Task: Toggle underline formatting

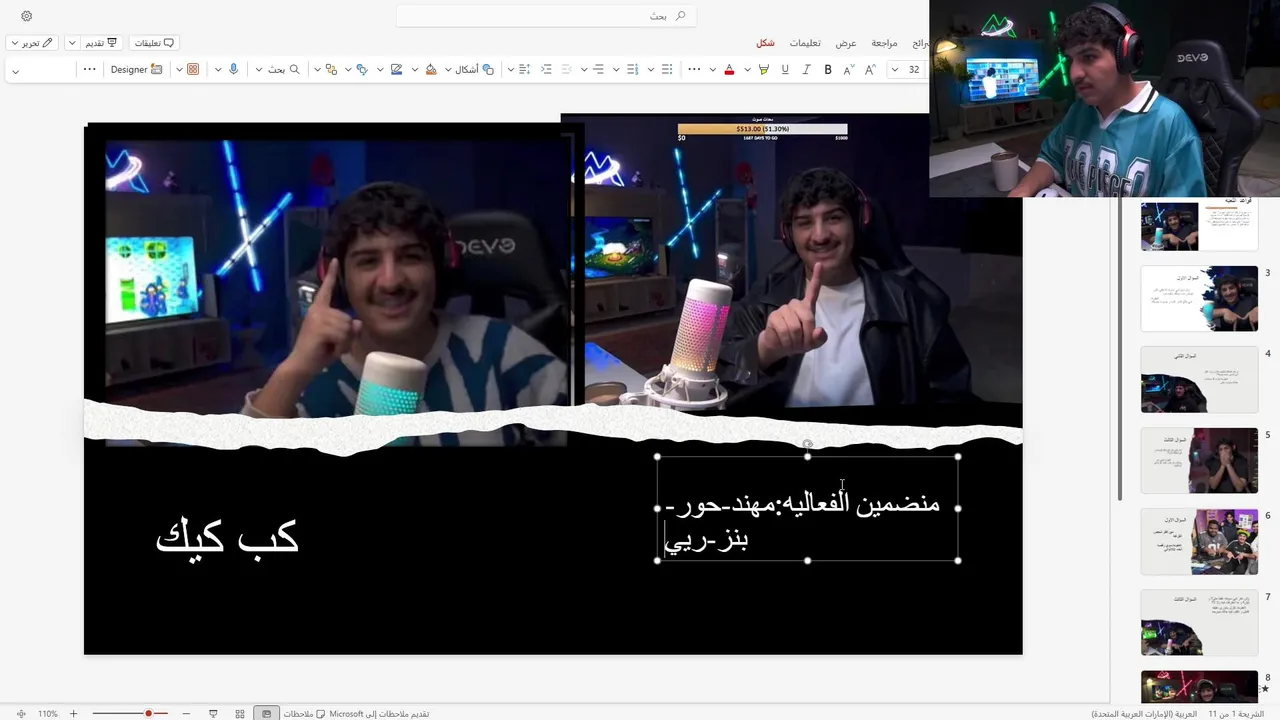Action: (785, 70)
